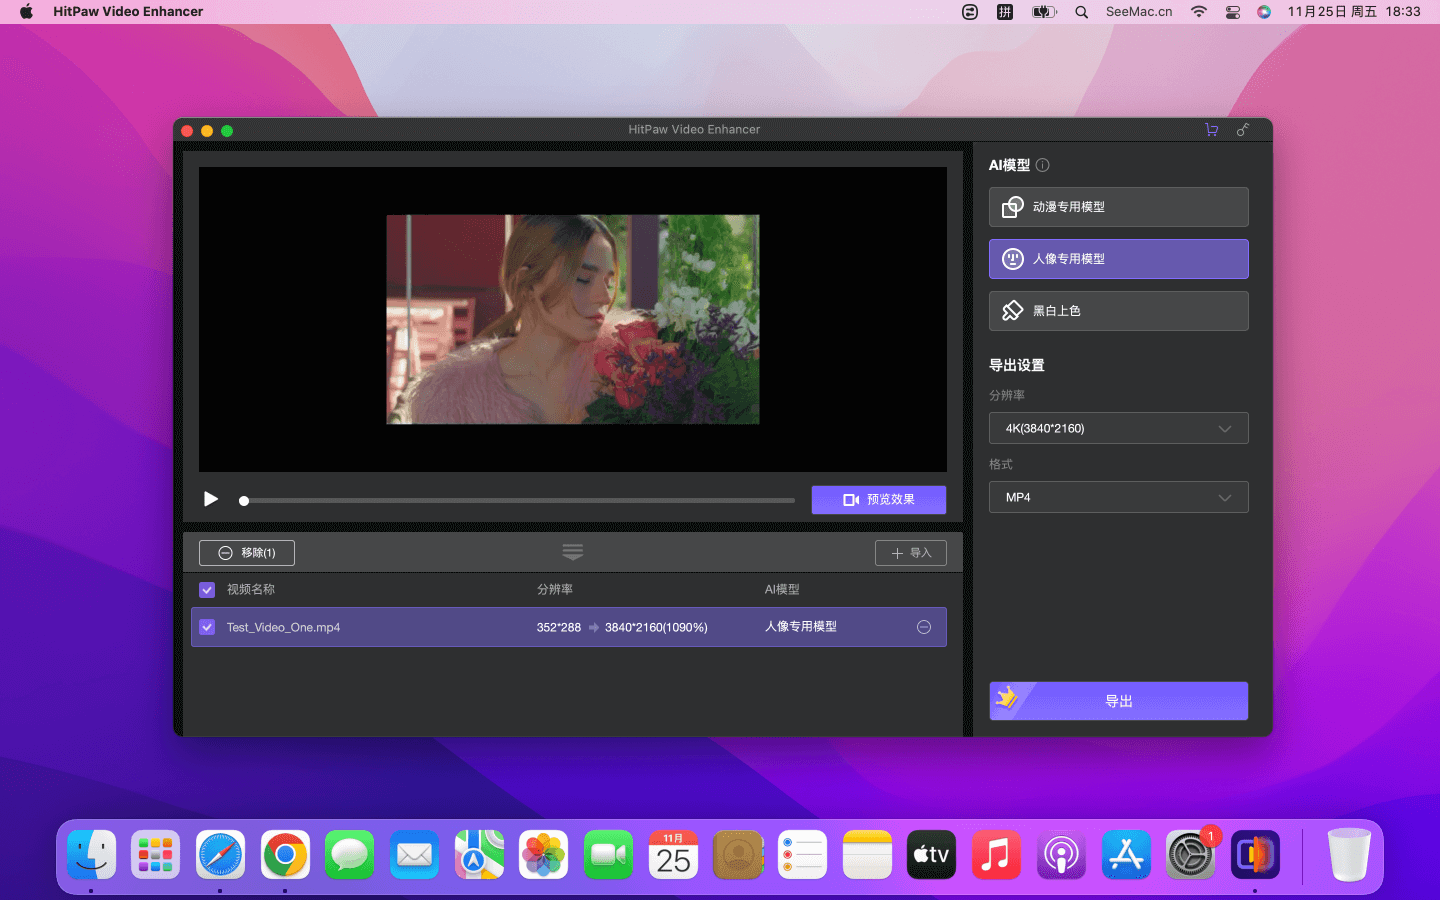Click the 预览效果 preview button

coord(878,499)
